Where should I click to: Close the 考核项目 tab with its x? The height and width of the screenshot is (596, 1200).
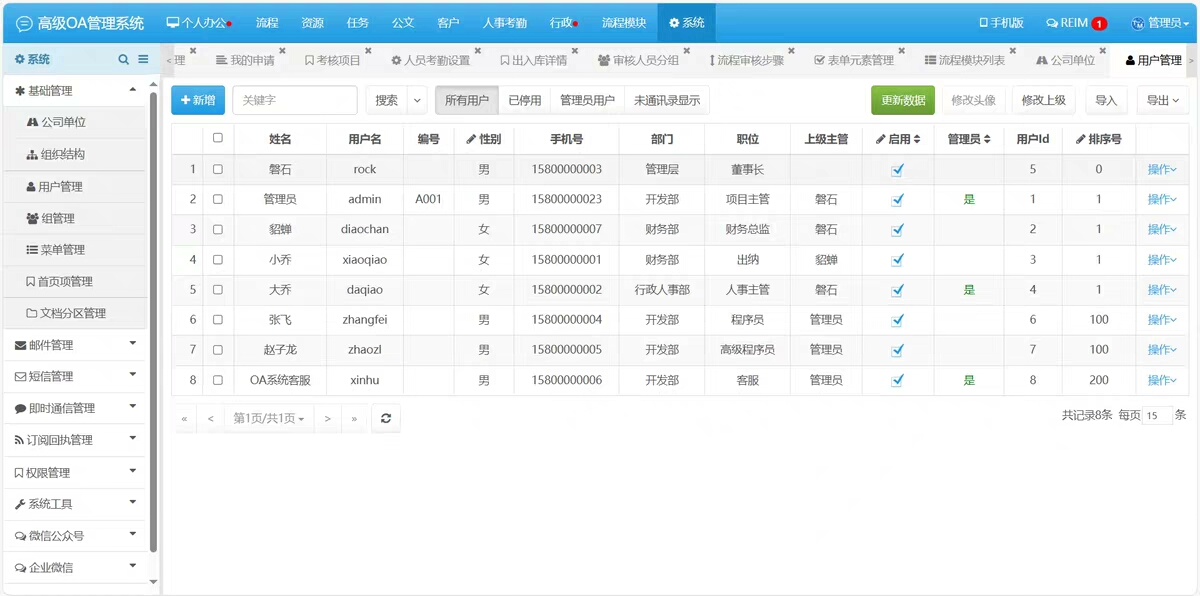pyautogui.click(x=368, y=50)
